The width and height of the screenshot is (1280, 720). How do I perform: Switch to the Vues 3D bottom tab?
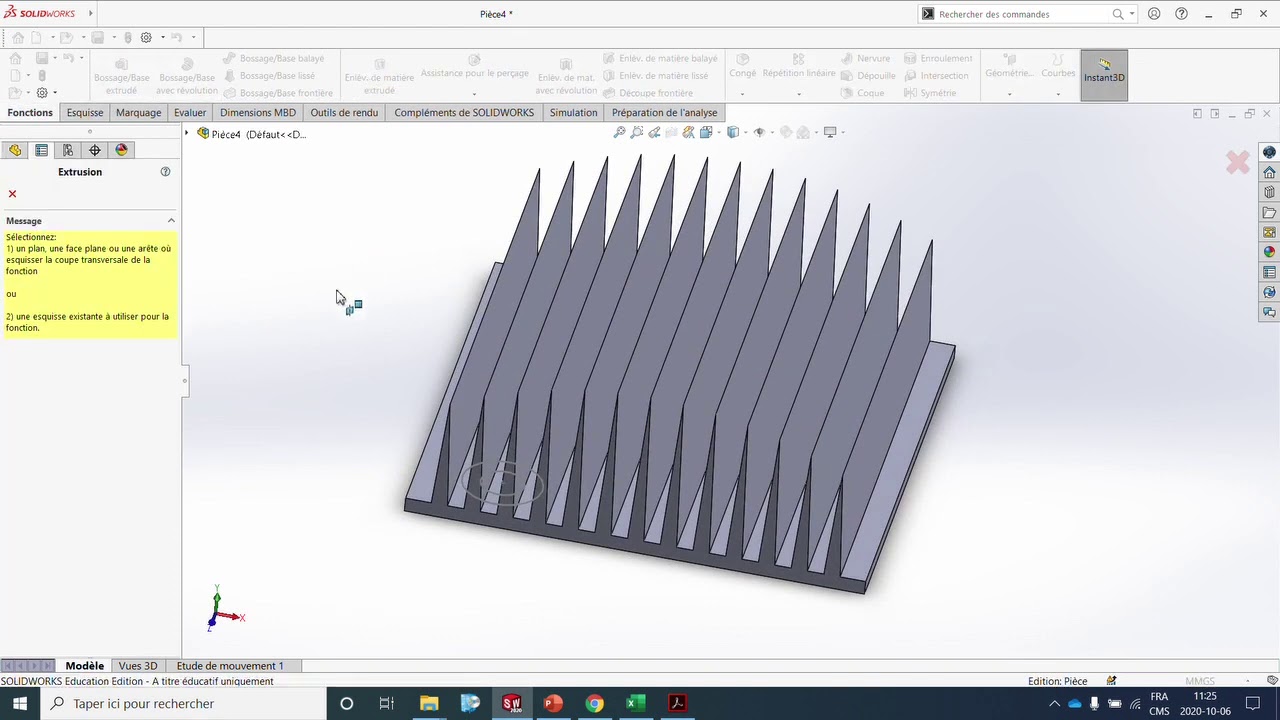138,666
